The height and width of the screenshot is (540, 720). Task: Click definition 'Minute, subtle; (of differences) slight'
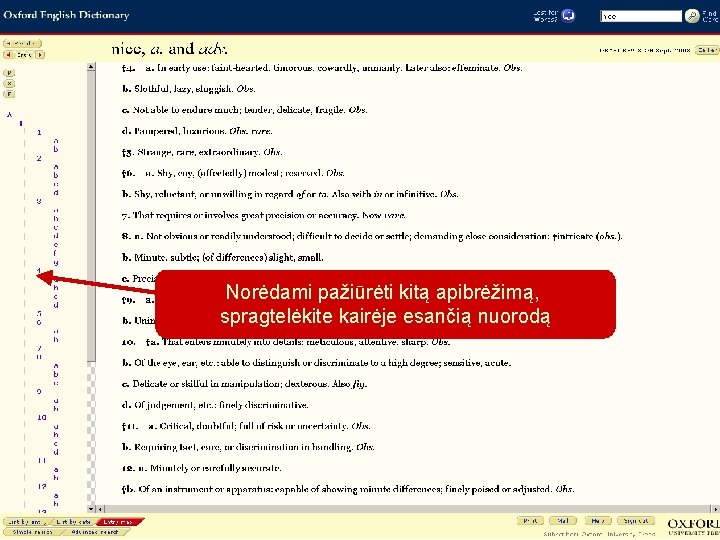(x=223, y=258)
